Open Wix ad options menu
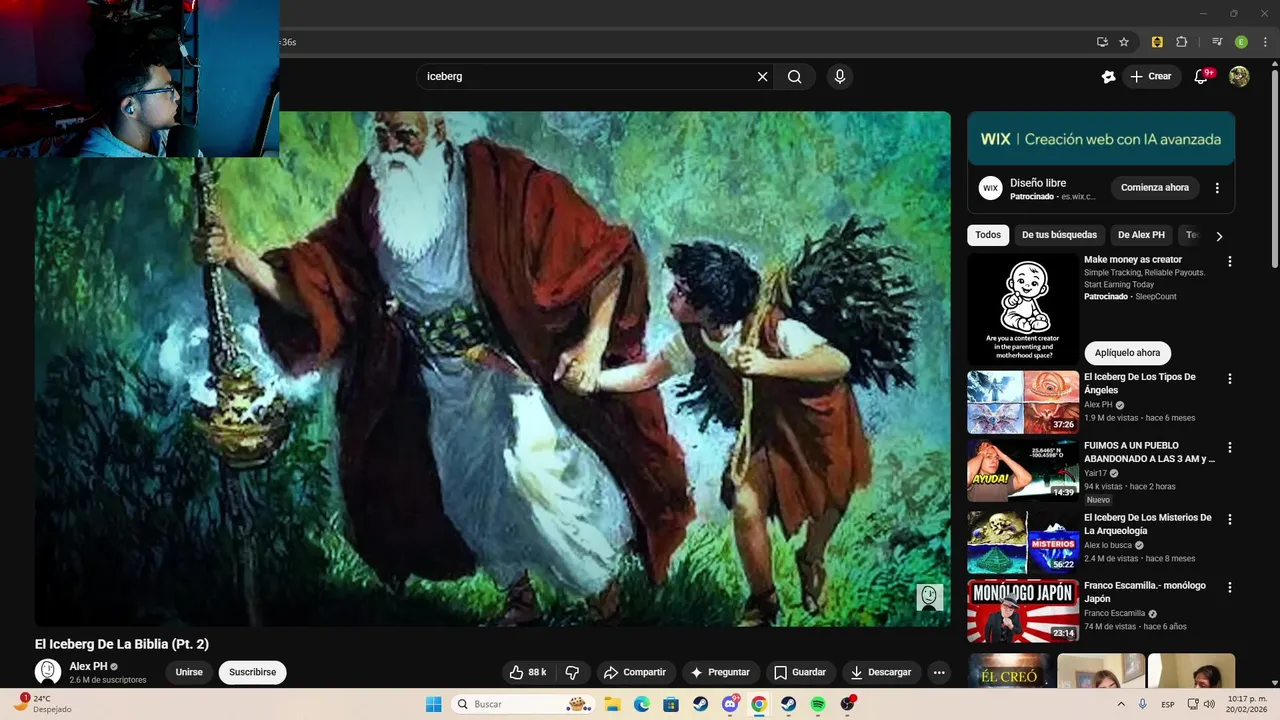Viewport: 1280px width, 720px height. tap(1217, 188)
